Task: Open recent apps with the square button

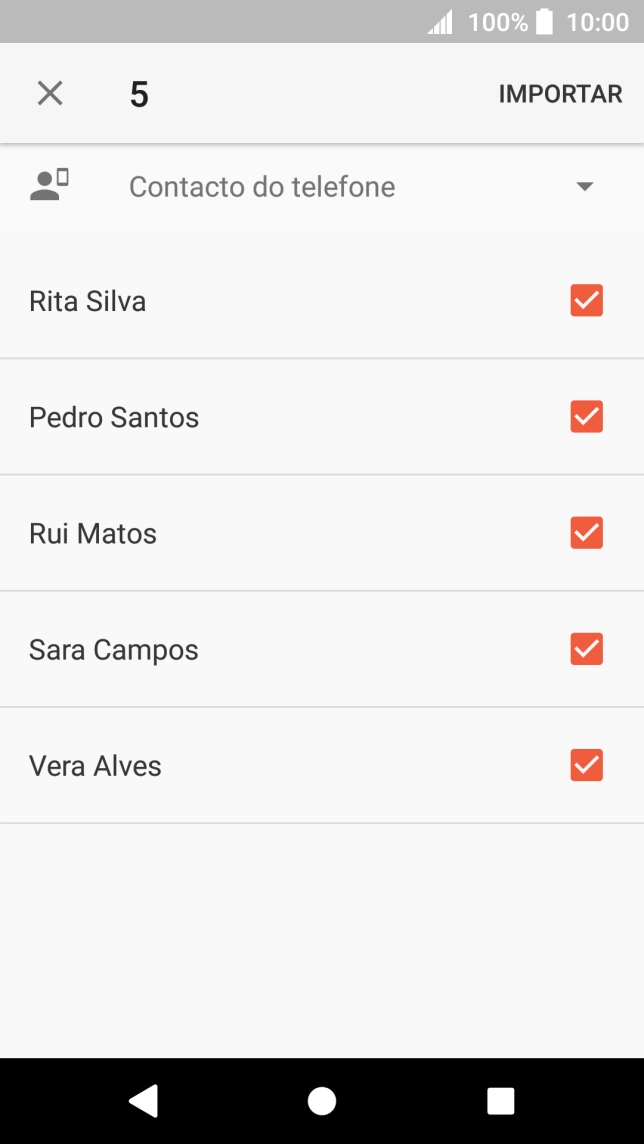Action: point(499,1099)
